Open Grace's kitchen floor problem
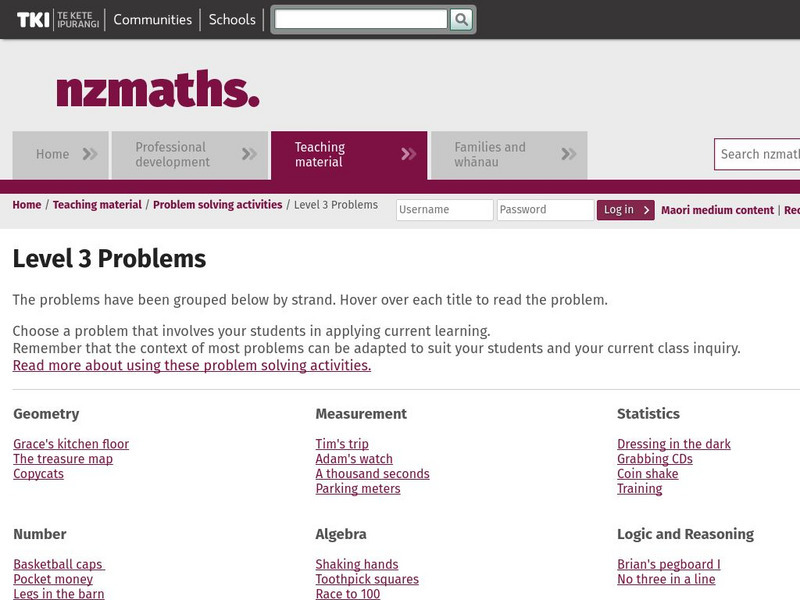The width and height of the screenshot is (800, 600). [71, 444]
